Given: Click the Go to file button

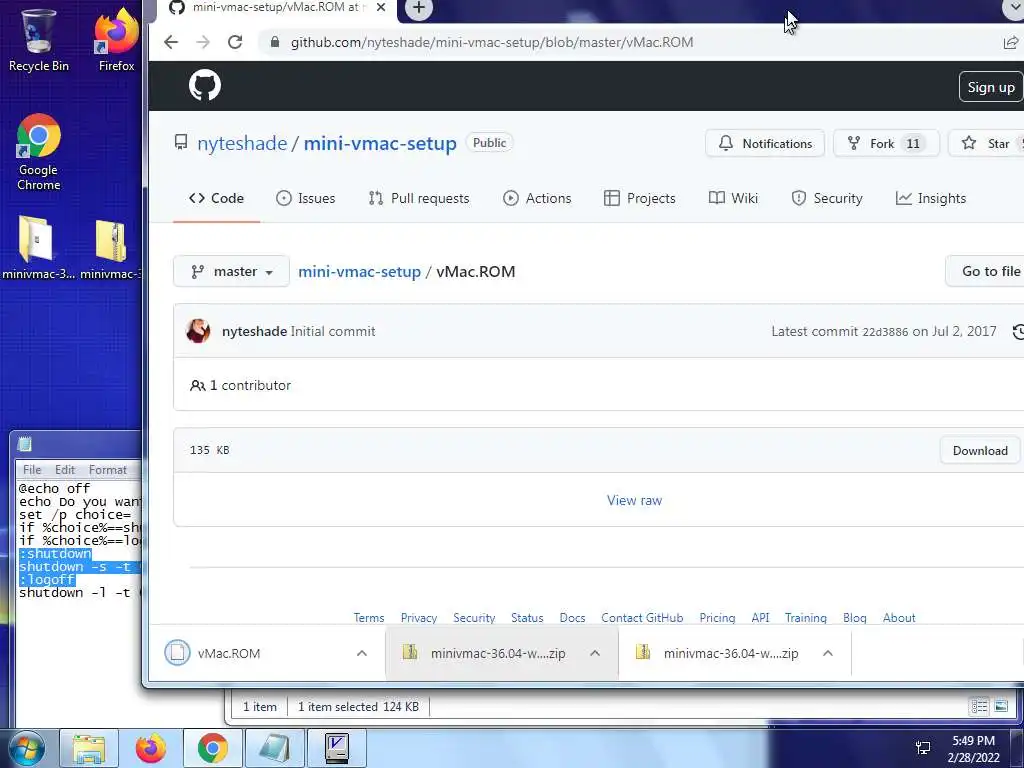Looking at the screenshot, I should coord(985,271).
